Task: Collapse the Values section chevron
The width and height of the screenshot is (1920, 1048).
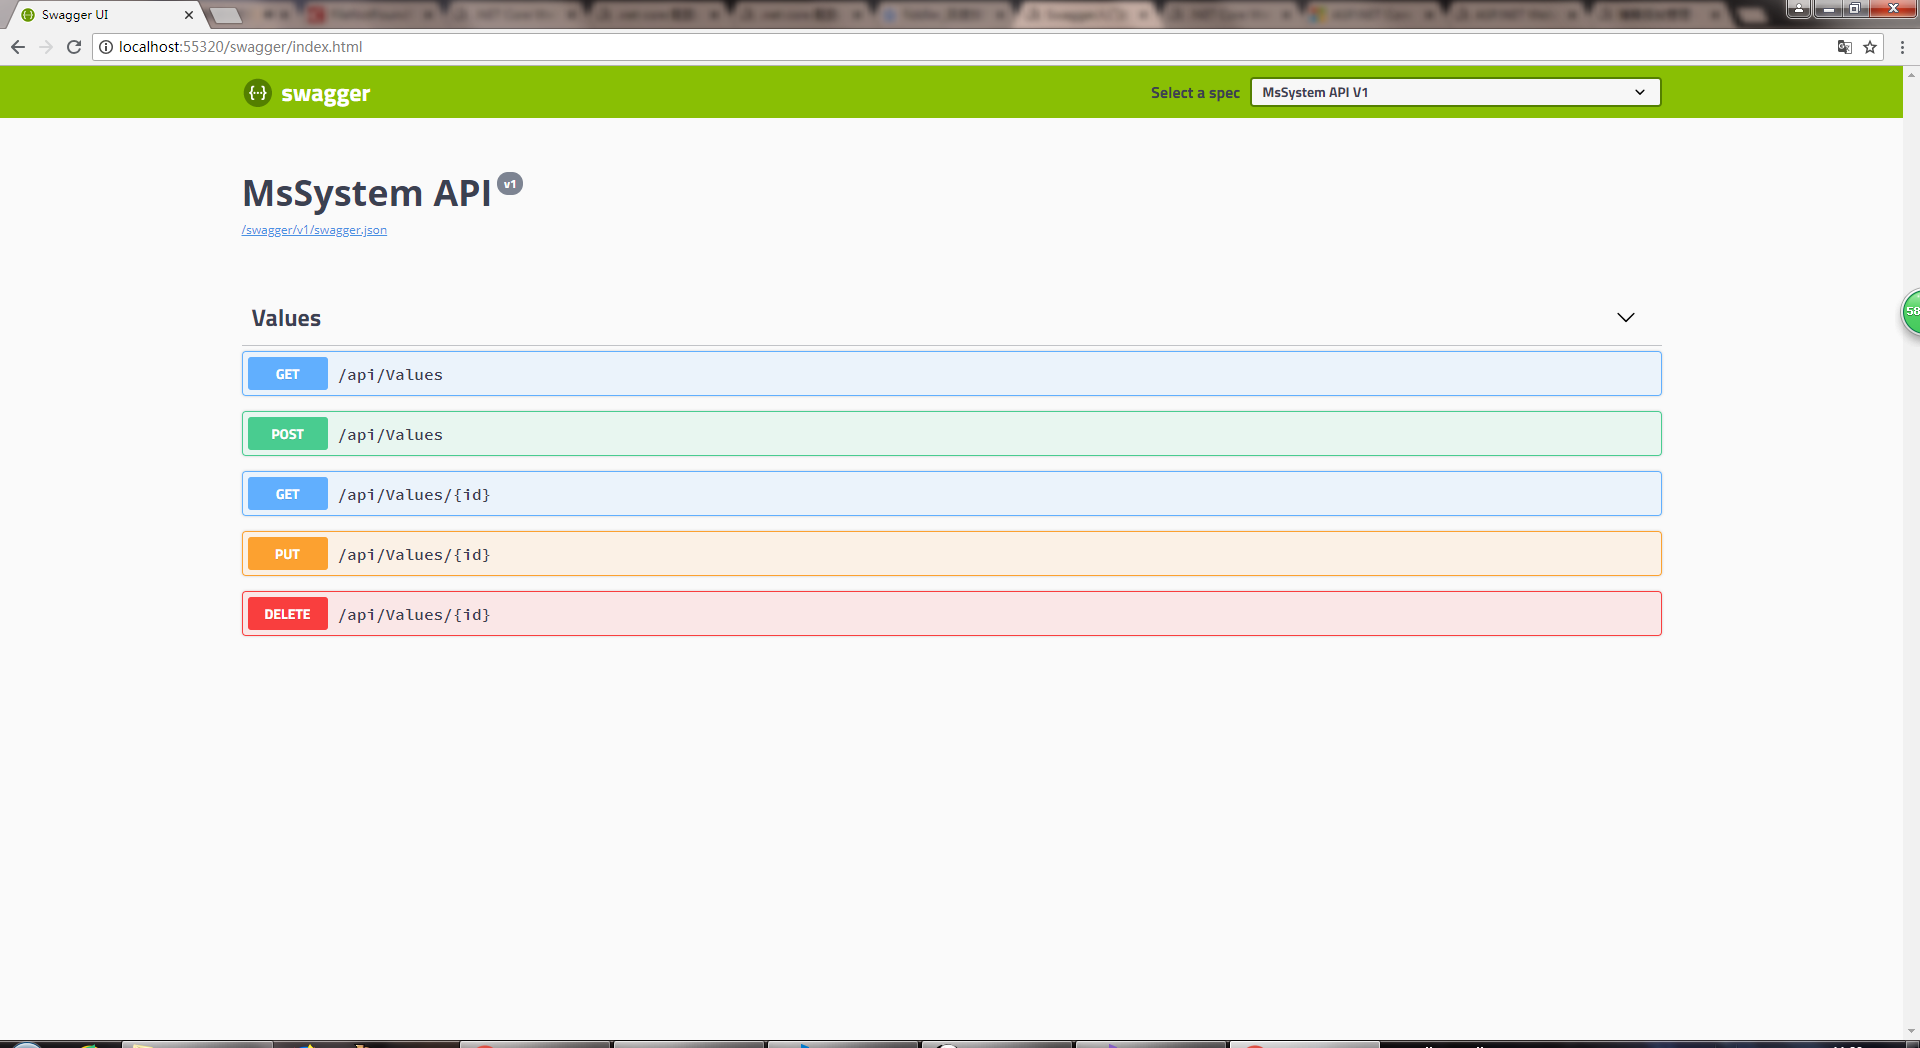Action: [x=1626, y=318]
